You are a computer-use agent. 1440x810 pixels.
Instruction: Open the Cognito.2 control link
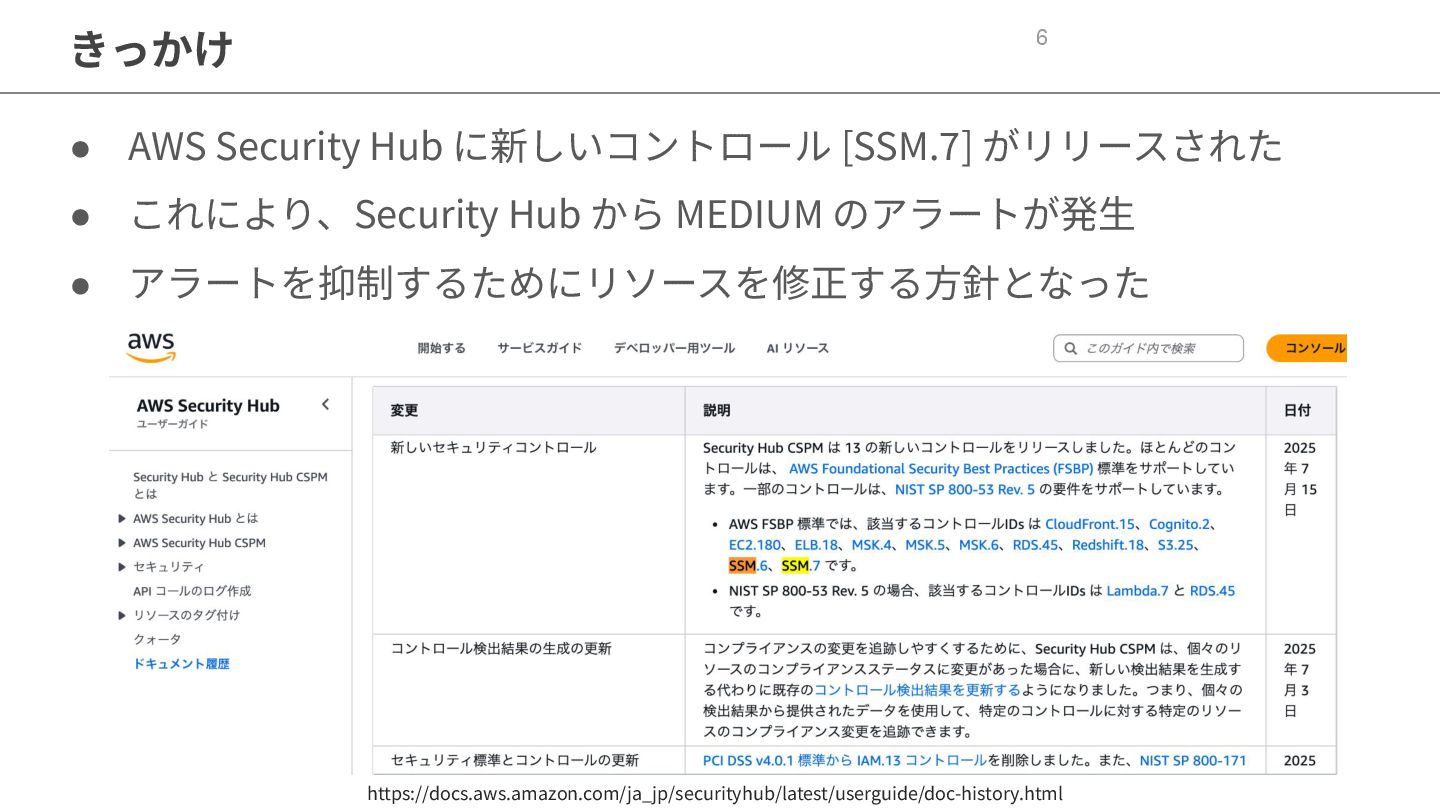click(1180, 524)
